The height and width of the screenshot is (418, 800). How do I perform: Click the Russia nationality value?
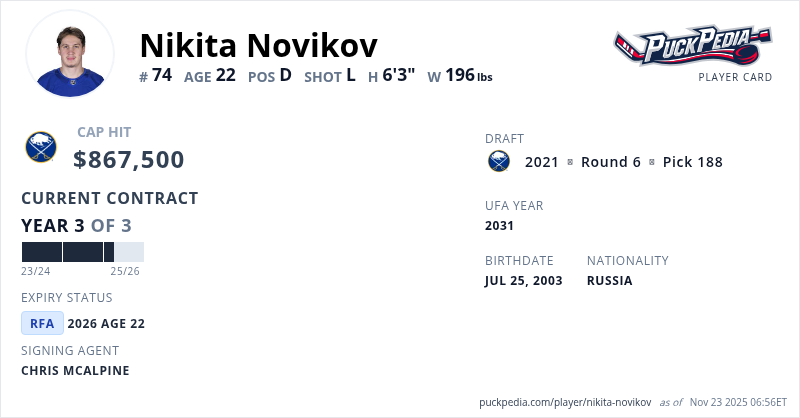pyautogui.click(x=609, y=280)
